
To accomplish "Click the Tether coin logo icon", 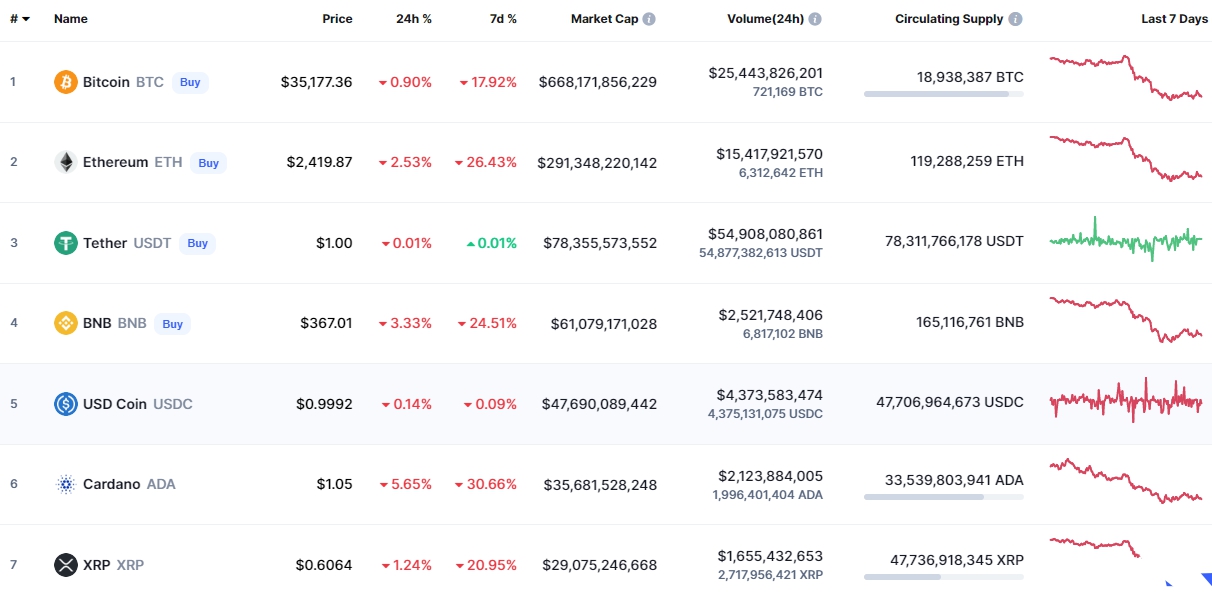I will (x=65, y=243).
